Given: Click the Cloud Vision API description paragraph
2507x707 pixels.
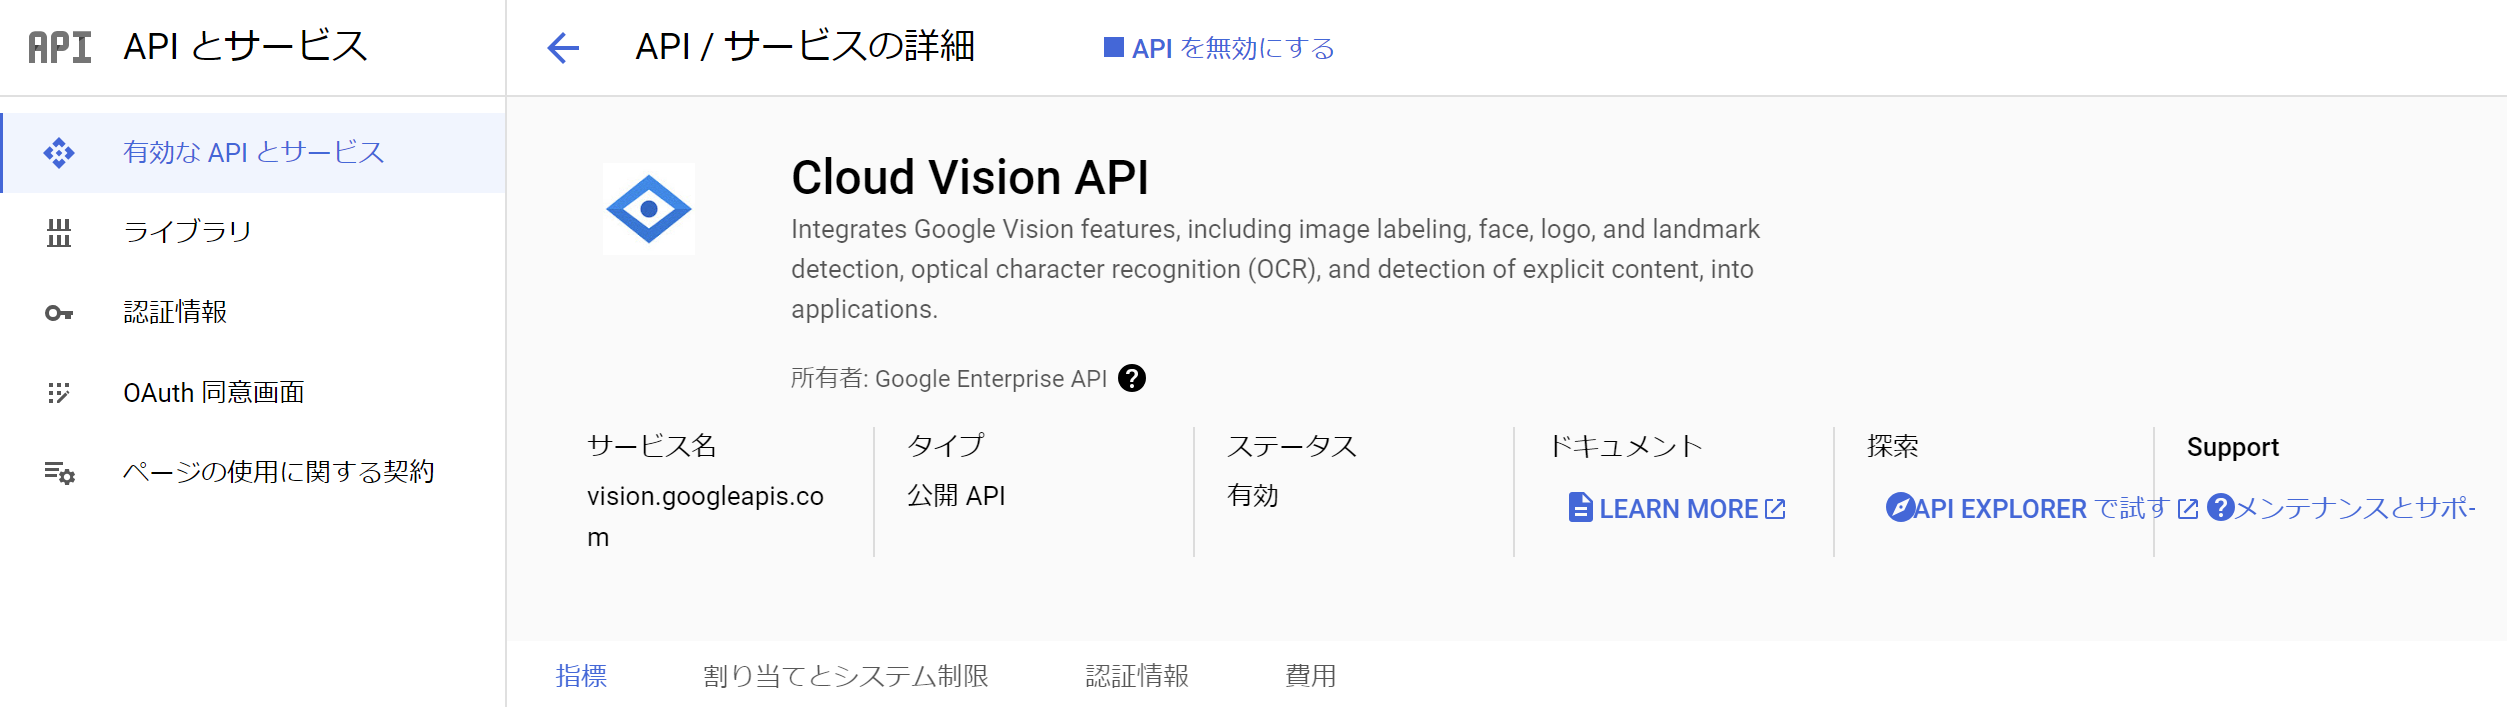Looking at the screenshot, I should click(x=1275, y=269).
